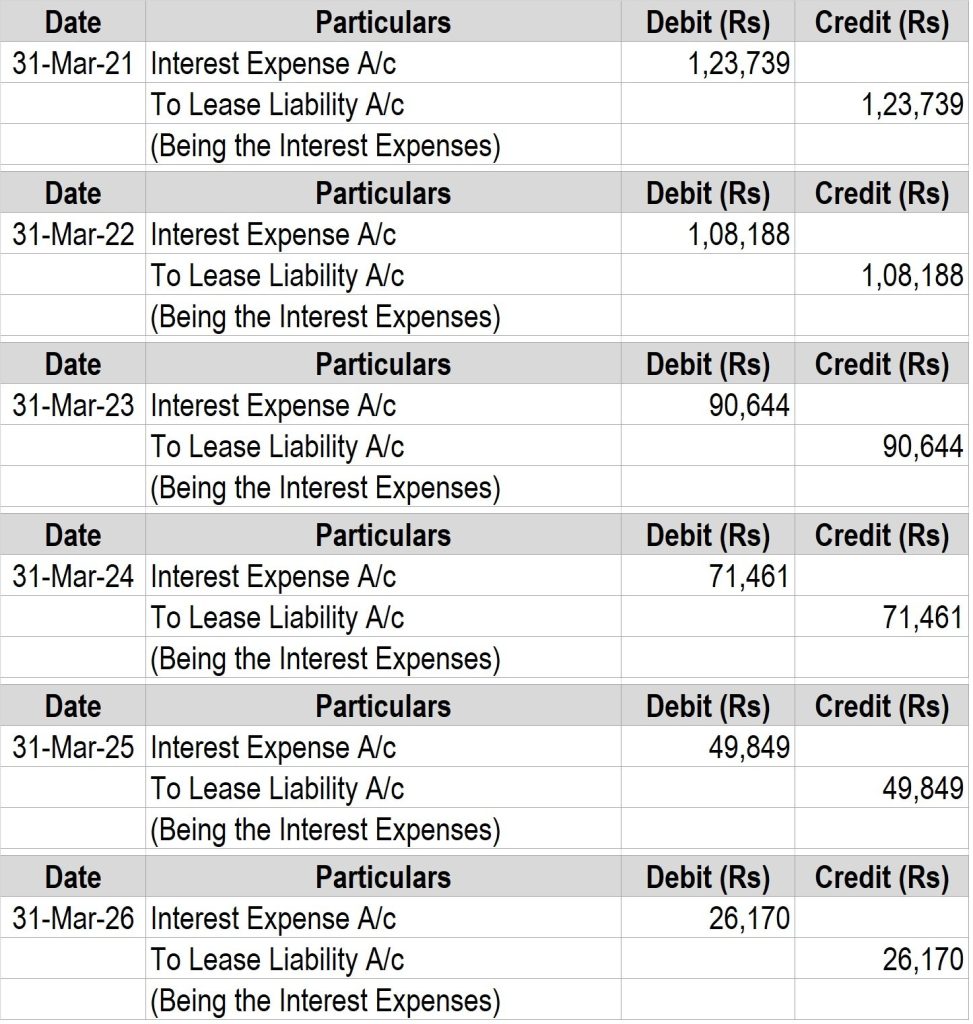Image resolution: width=973 pixels, height=1024 pixels.
Task: Select the 31-Mar-25 date cell
Action: [x=73, y=747]
